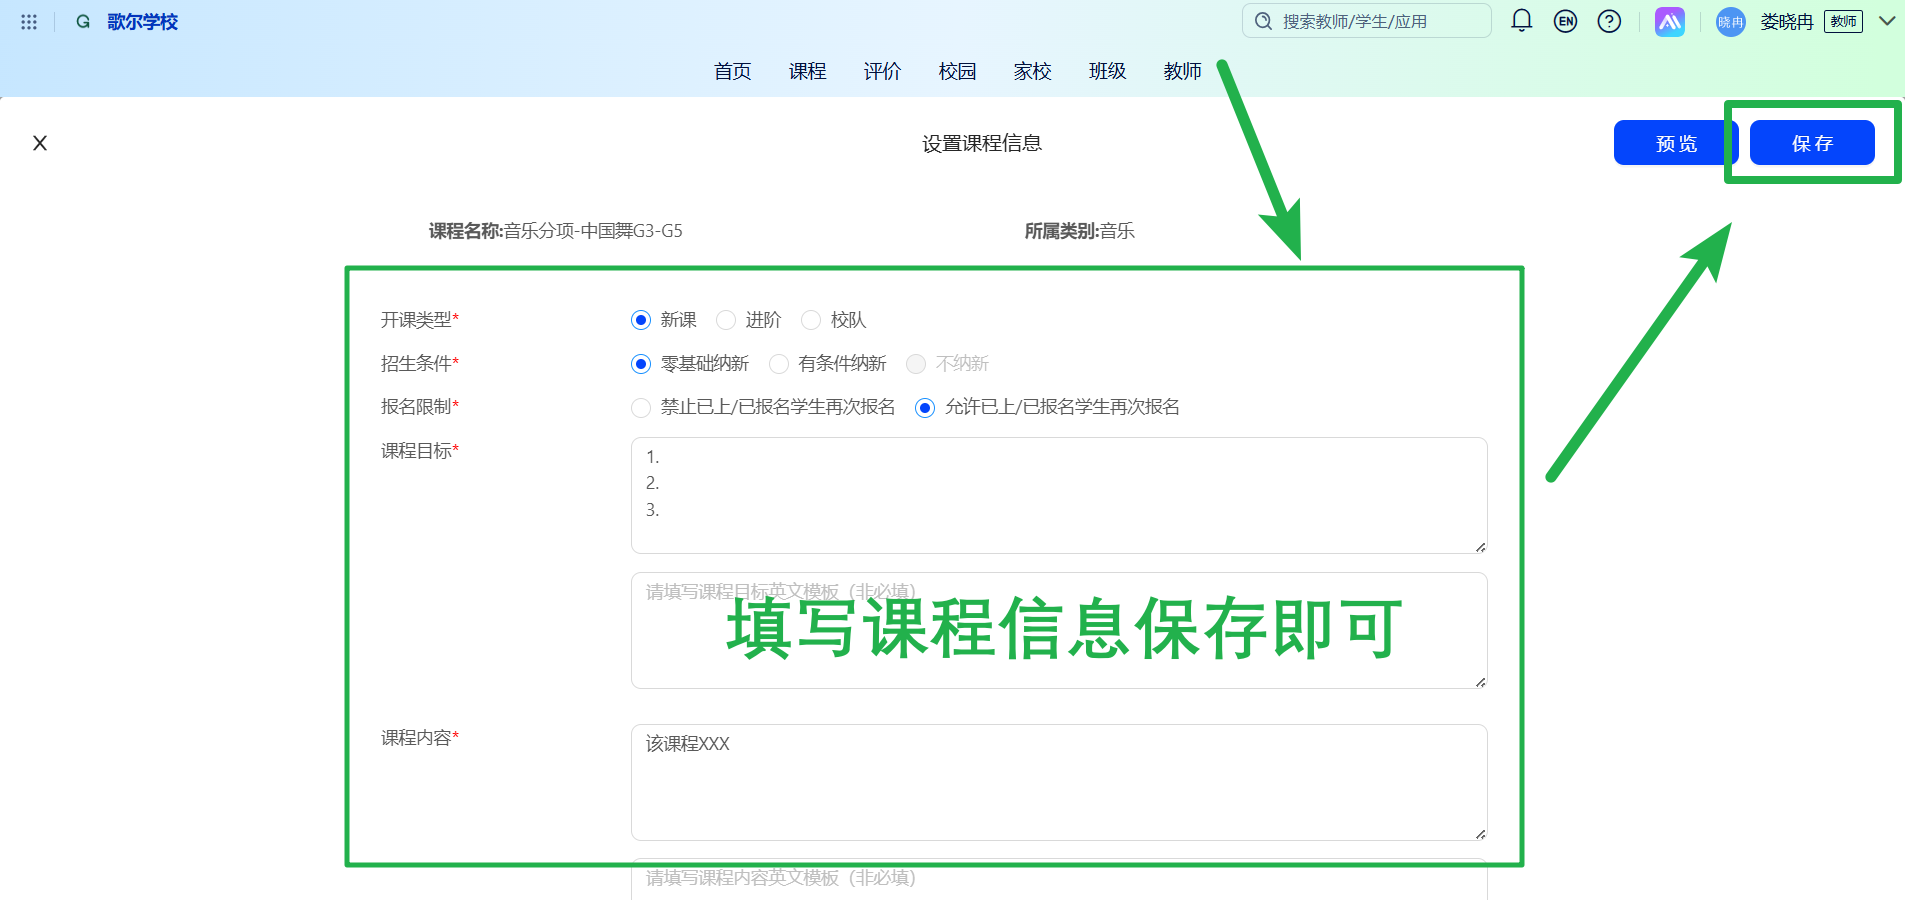The width and height of the screenshot is (1905, 900).
Task: Grab the 课程内容 textarea resize handle
Action: pos(1480,834)
